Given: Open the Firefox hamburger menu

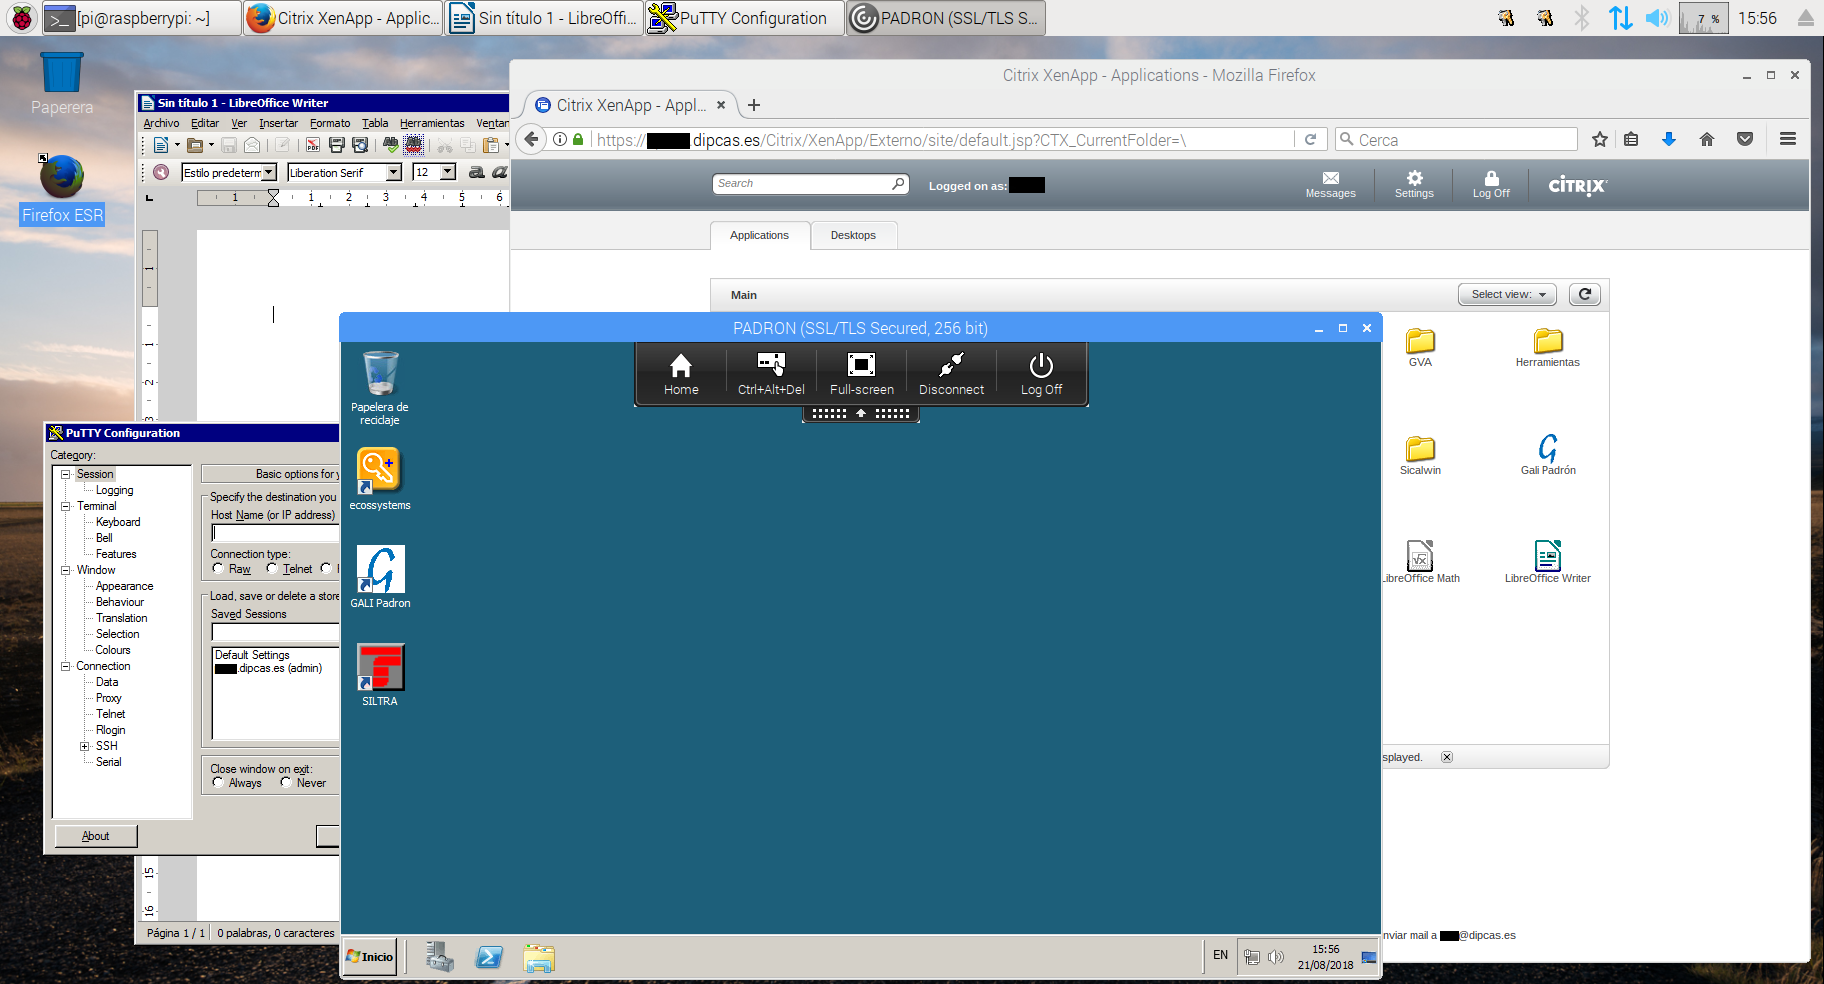Looking at the screenshot, I should (x=1788, y=139).
